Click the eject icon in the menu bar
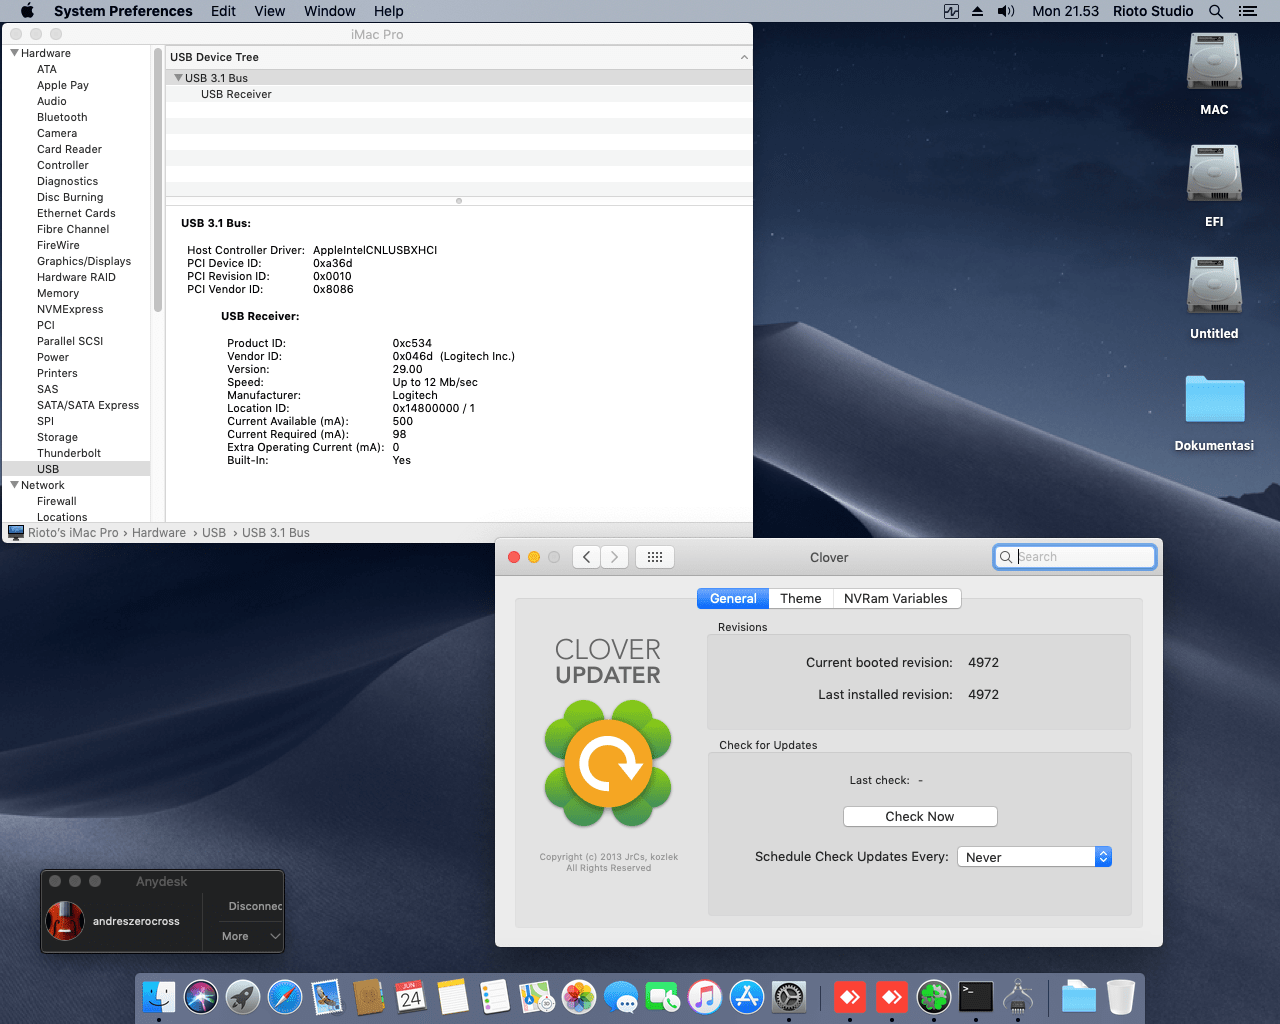This screenshot has height=1024, width=1280. [977, 11]
